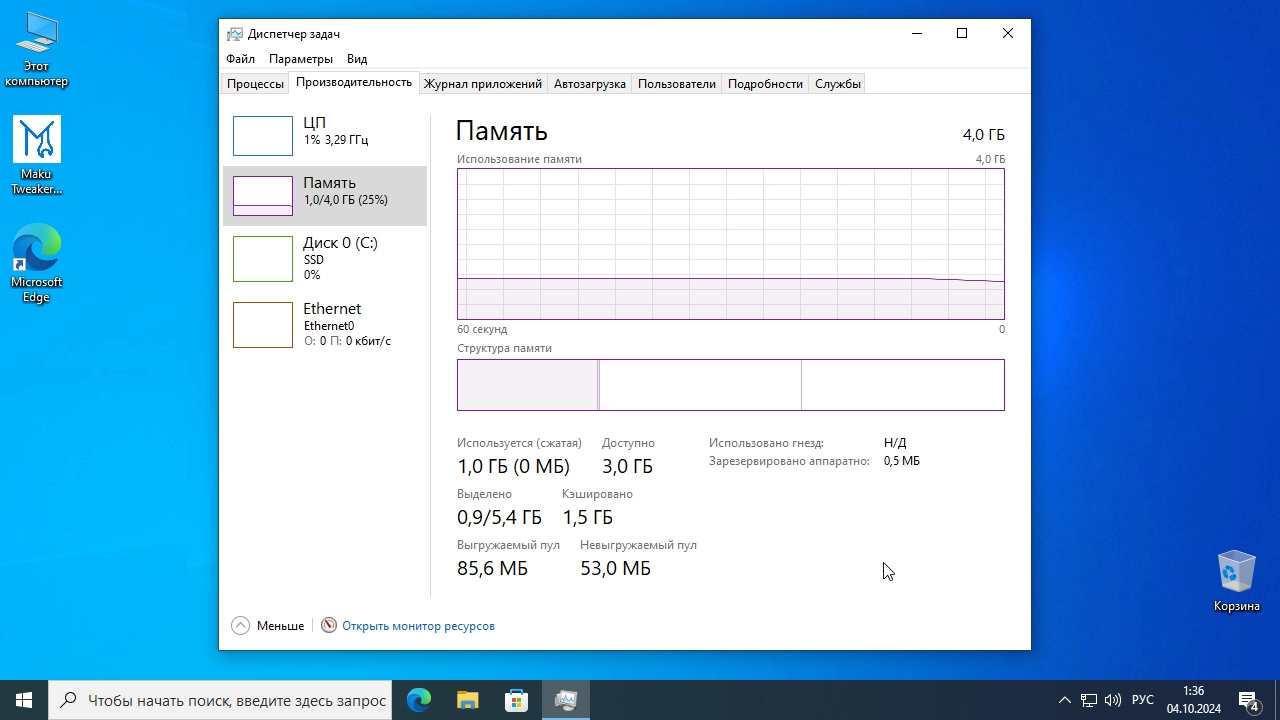Image resolution: width=1280 pixels, height=720 pixels.
Task: Click the memory mini graph thumbnail
Action: (x=263, y=196)
